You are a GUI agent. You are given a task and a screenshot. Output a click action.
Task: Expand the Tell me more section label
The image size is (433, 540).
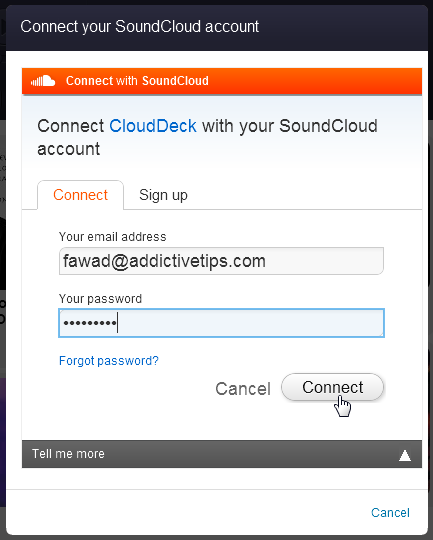68,454
